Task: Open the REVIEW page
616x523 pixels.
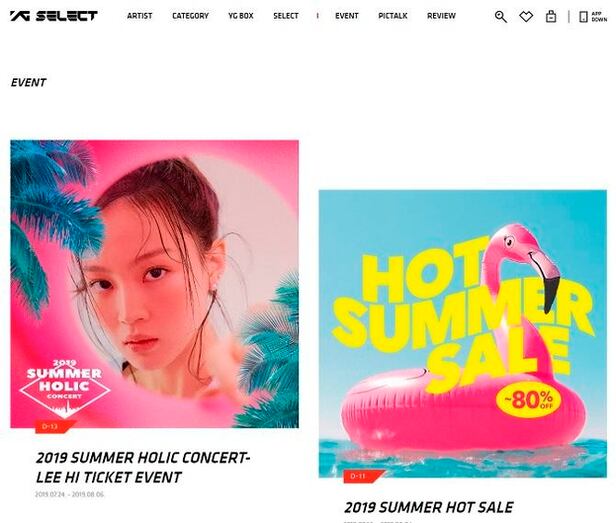Action: tap(441, 16)
